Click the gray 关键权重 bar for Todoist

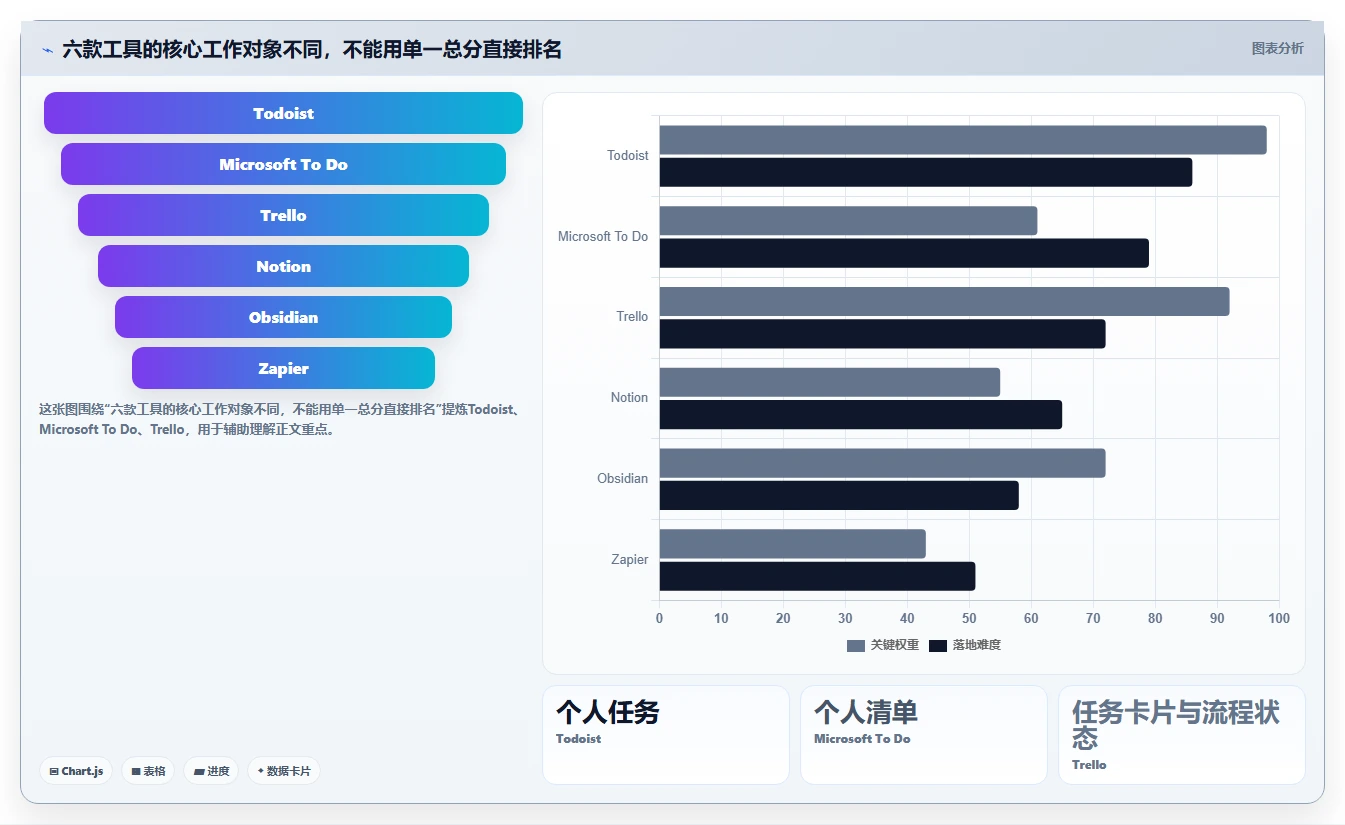click(x=962, y=140)
